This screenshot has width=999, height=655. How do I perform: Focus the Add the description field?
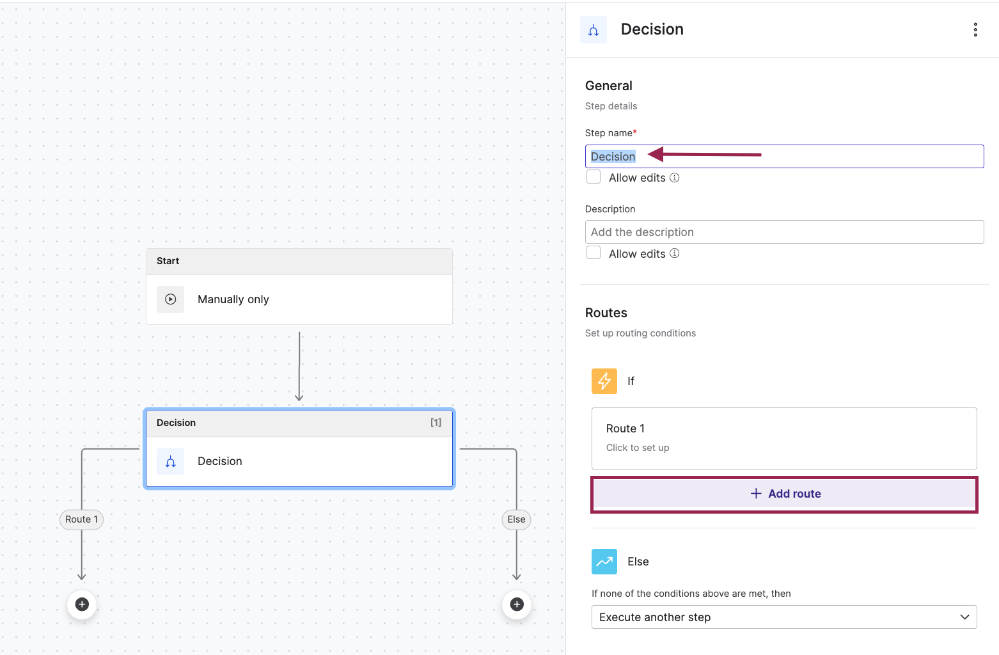(784, 232)
